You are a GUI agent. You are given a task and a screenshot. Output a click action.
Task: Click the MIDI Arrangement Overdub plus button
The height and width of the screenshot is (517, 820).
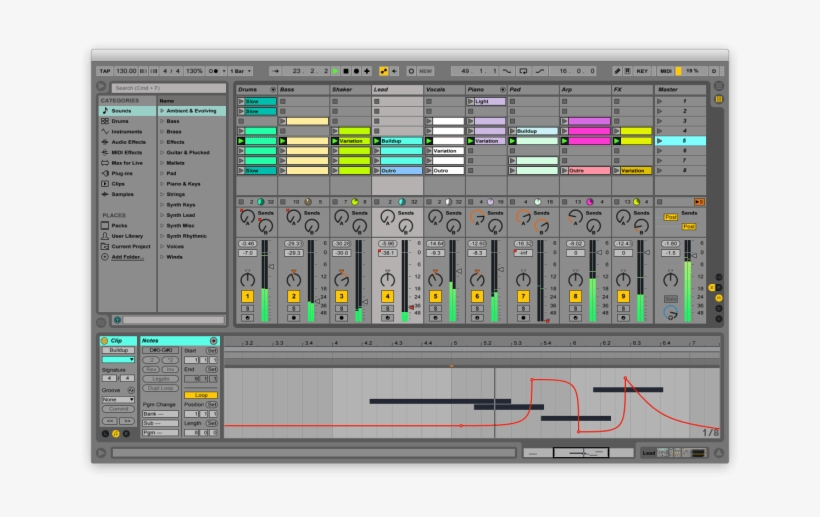(x=367, y=71)
